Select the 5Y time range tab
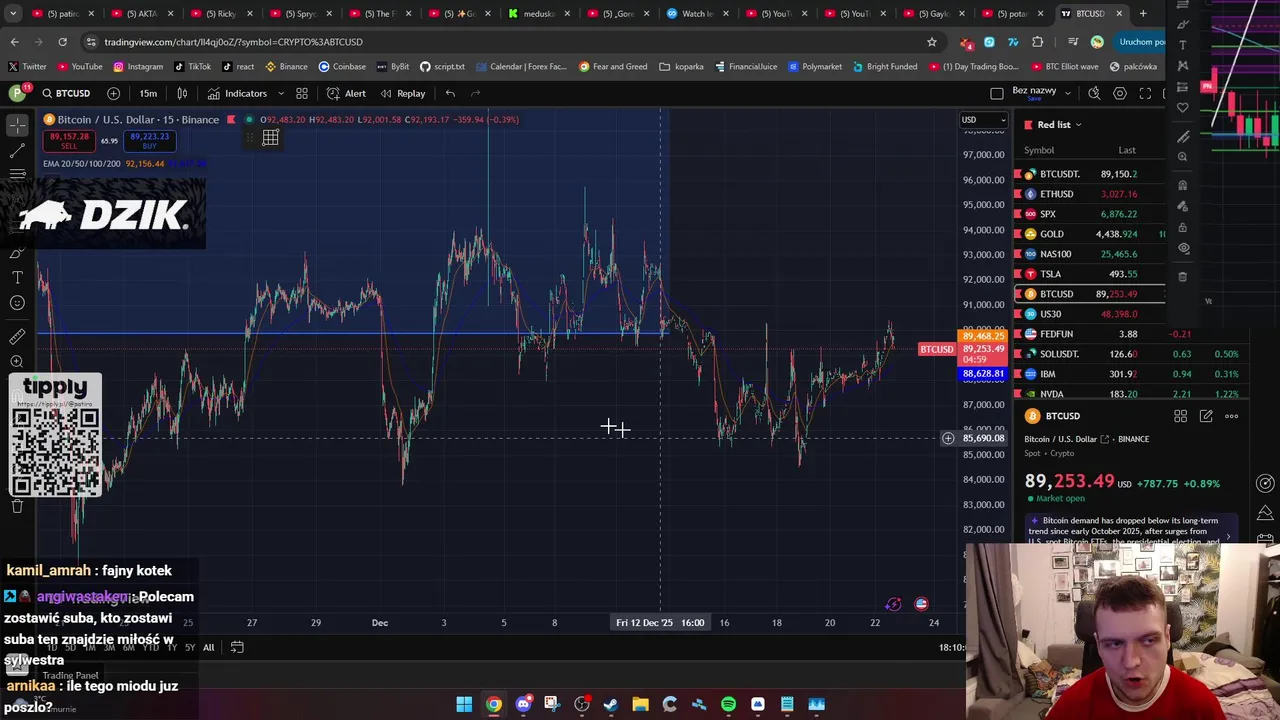Viewport: 1280px width, 720px height. (190, 647)
